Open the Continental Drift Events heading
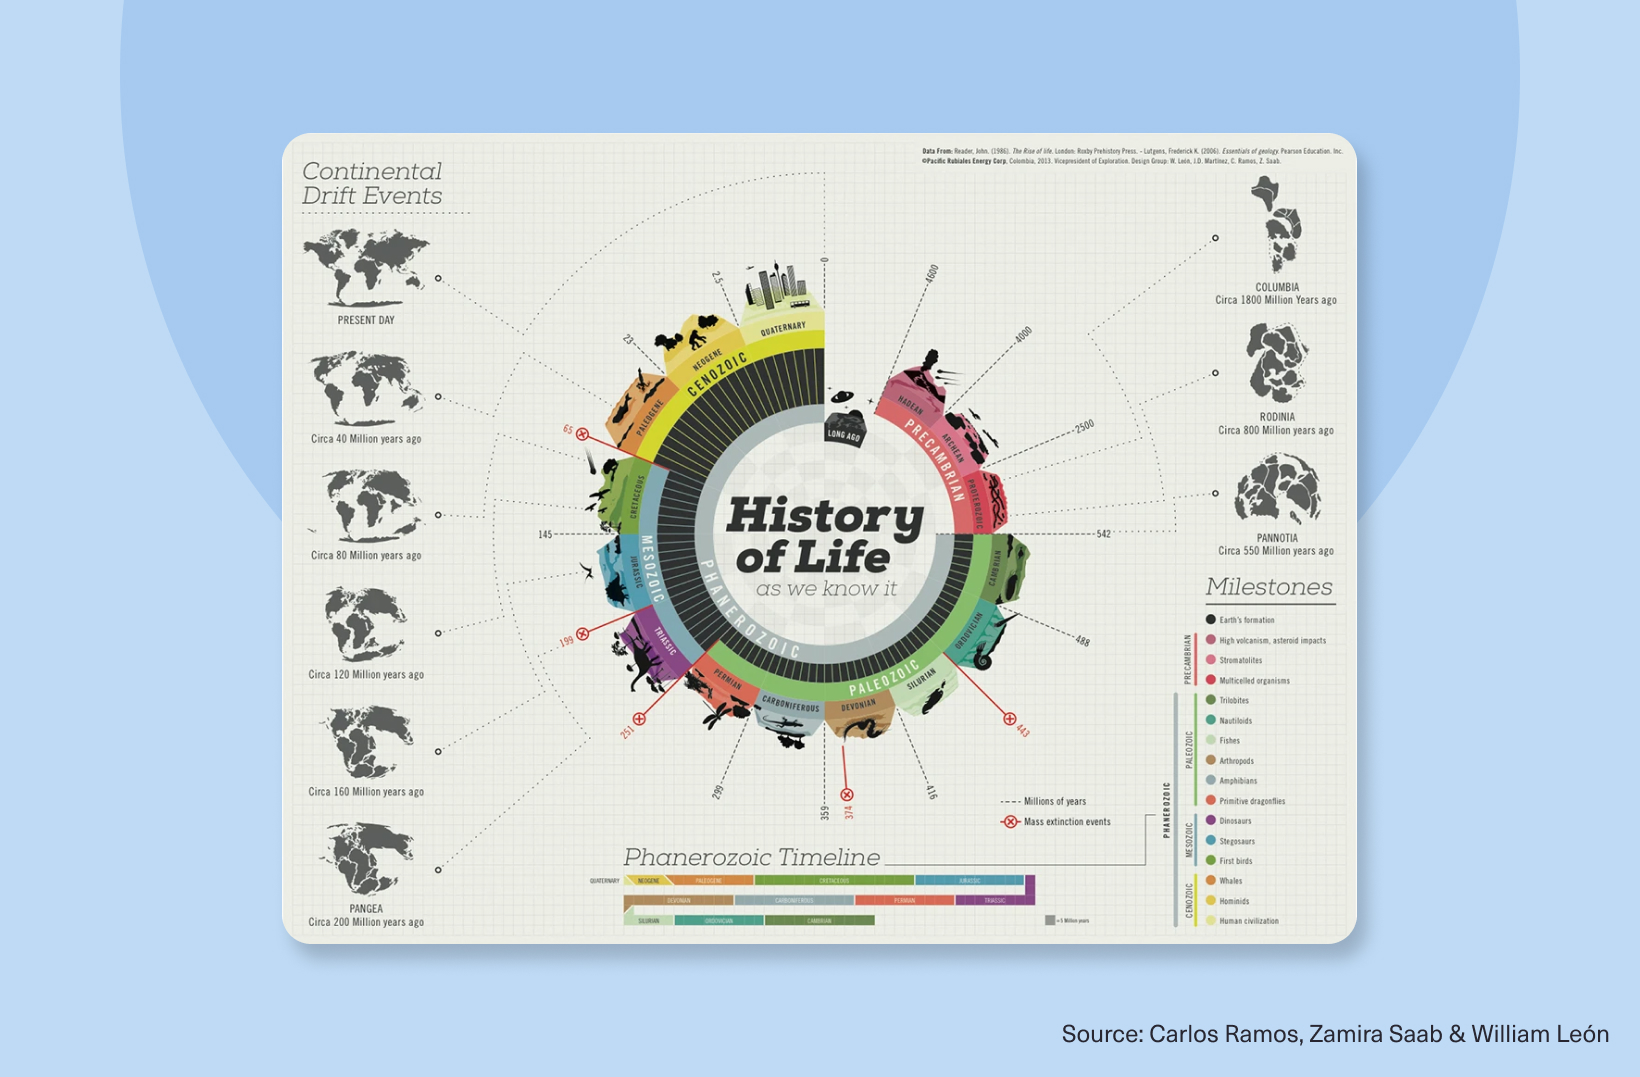Screen dimensions: 1640x1077 tap(370, 184)
